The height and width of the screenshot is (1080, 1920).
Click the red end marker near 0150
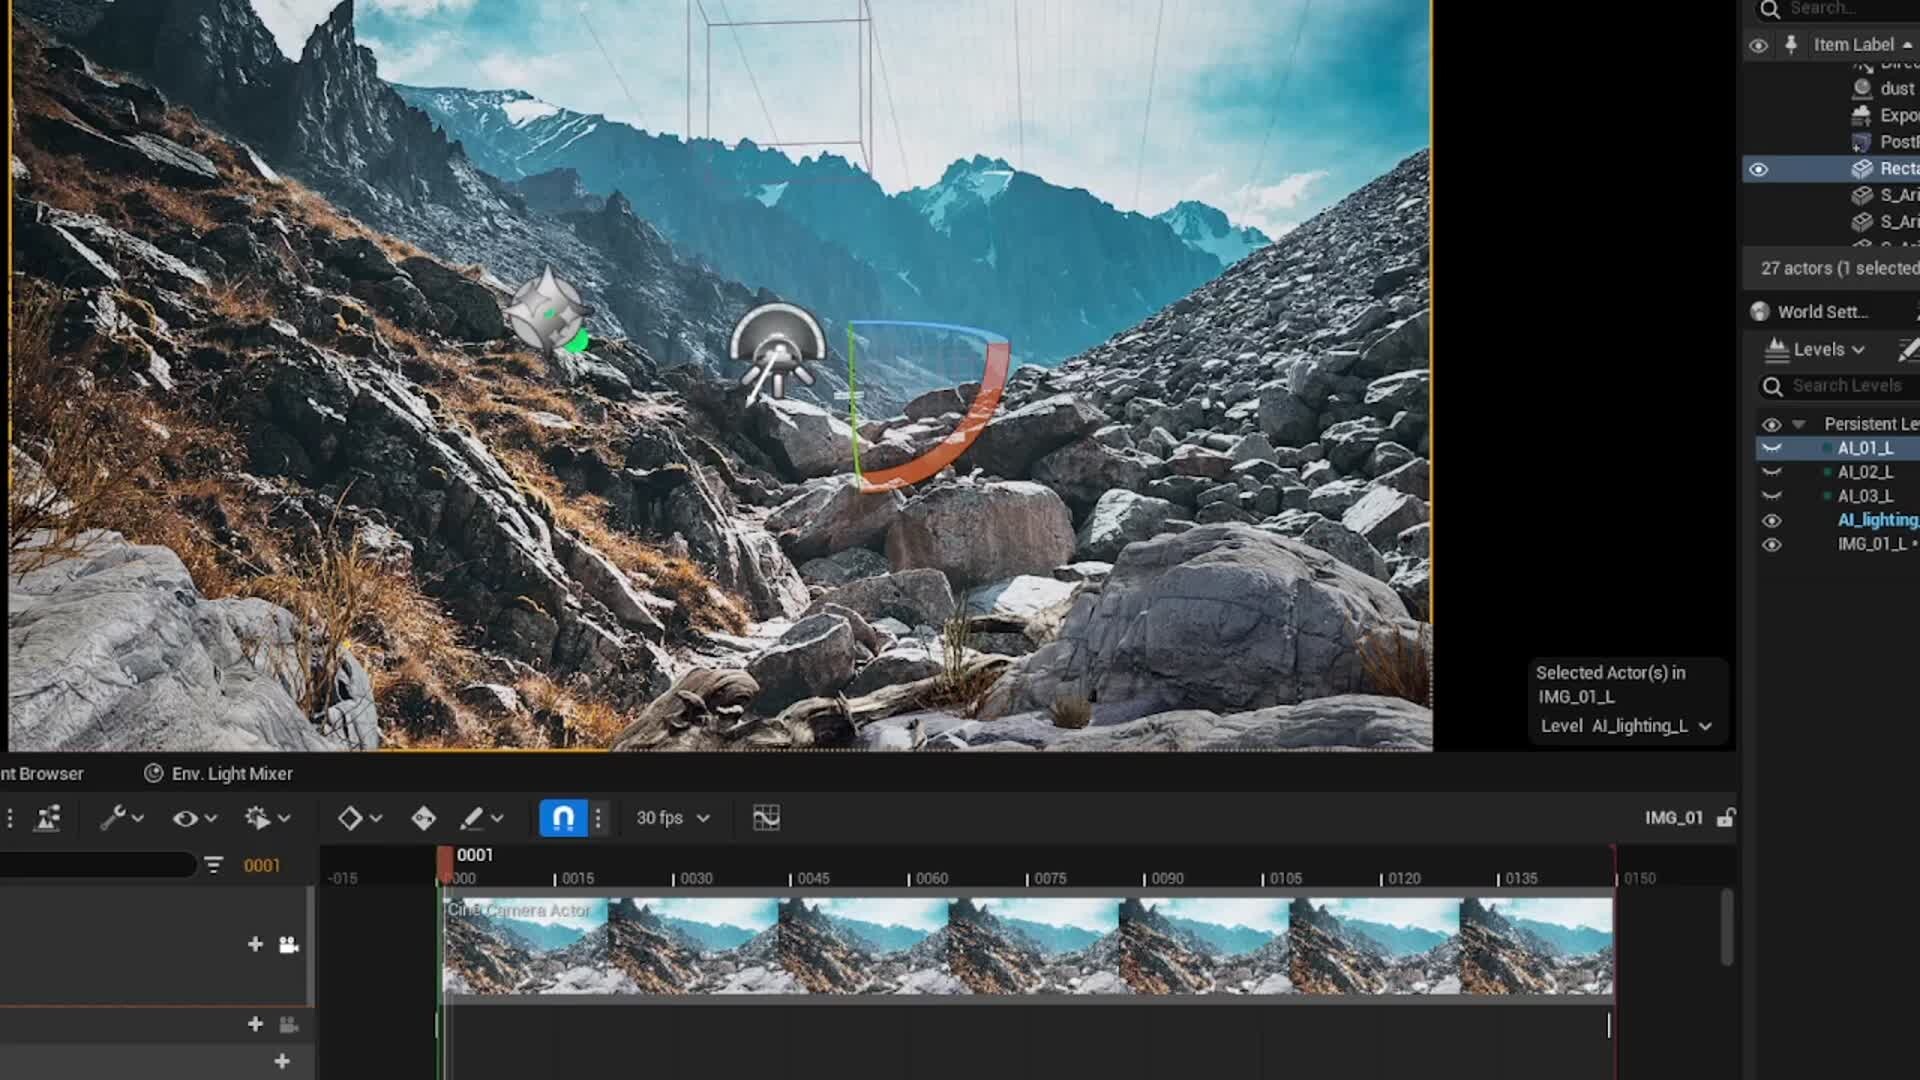pos(1614,866)
